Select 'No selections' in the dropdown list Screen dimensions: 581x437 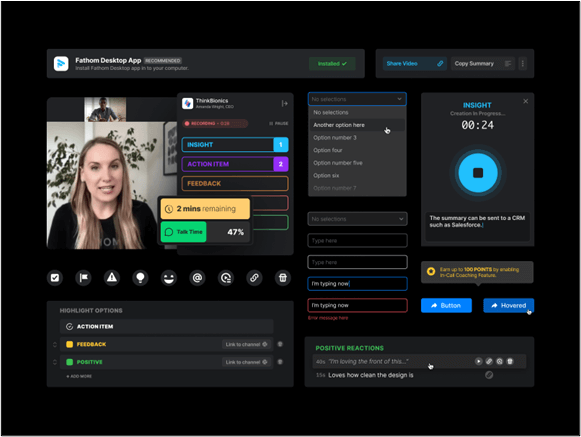point(357,112)
